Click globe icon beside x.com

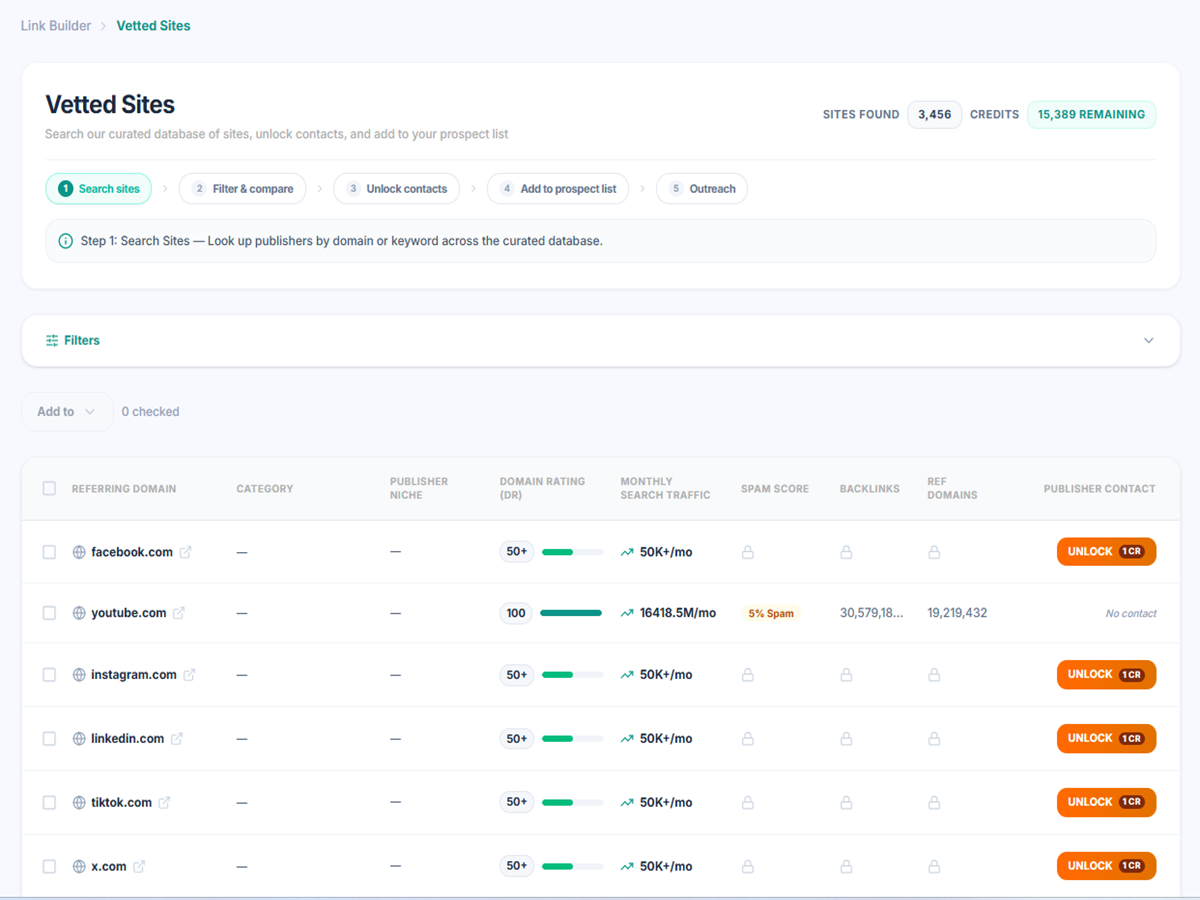[x=79, y=867]
